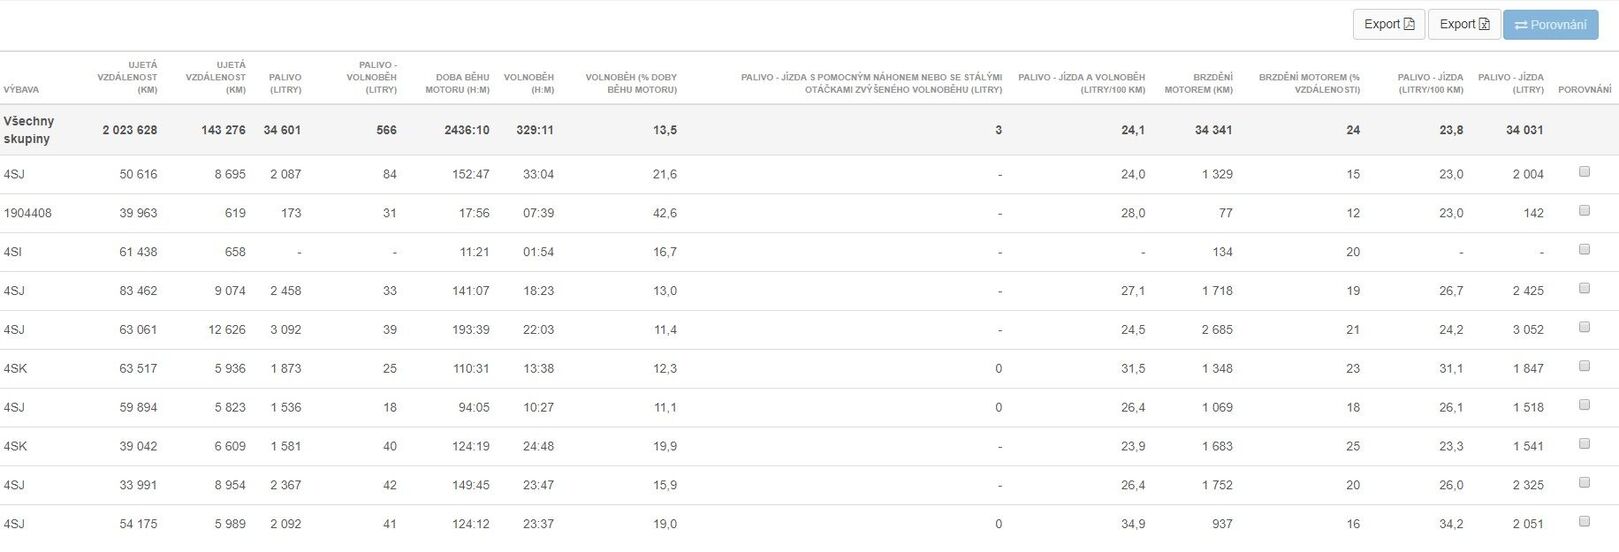Select checkbox of 4SJ row with 50 616 km

(1584, 172)
